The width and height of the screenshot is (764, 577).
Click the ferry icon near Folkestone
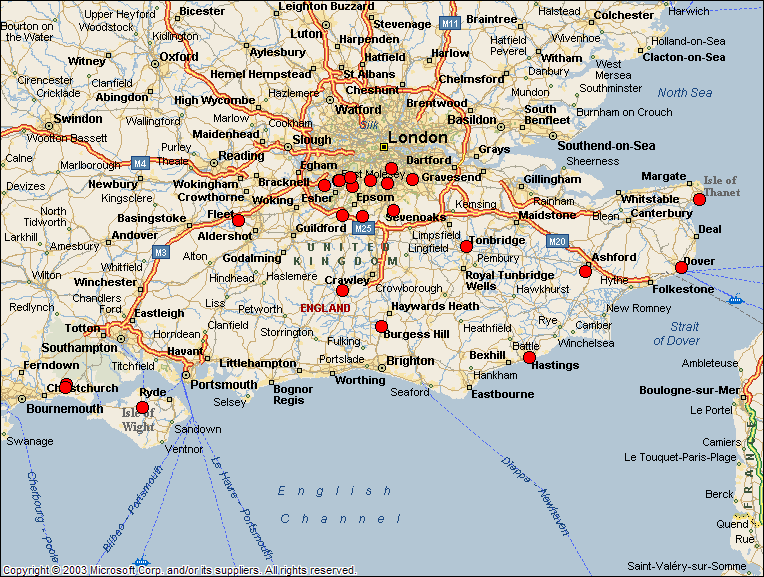coord(736,298)
